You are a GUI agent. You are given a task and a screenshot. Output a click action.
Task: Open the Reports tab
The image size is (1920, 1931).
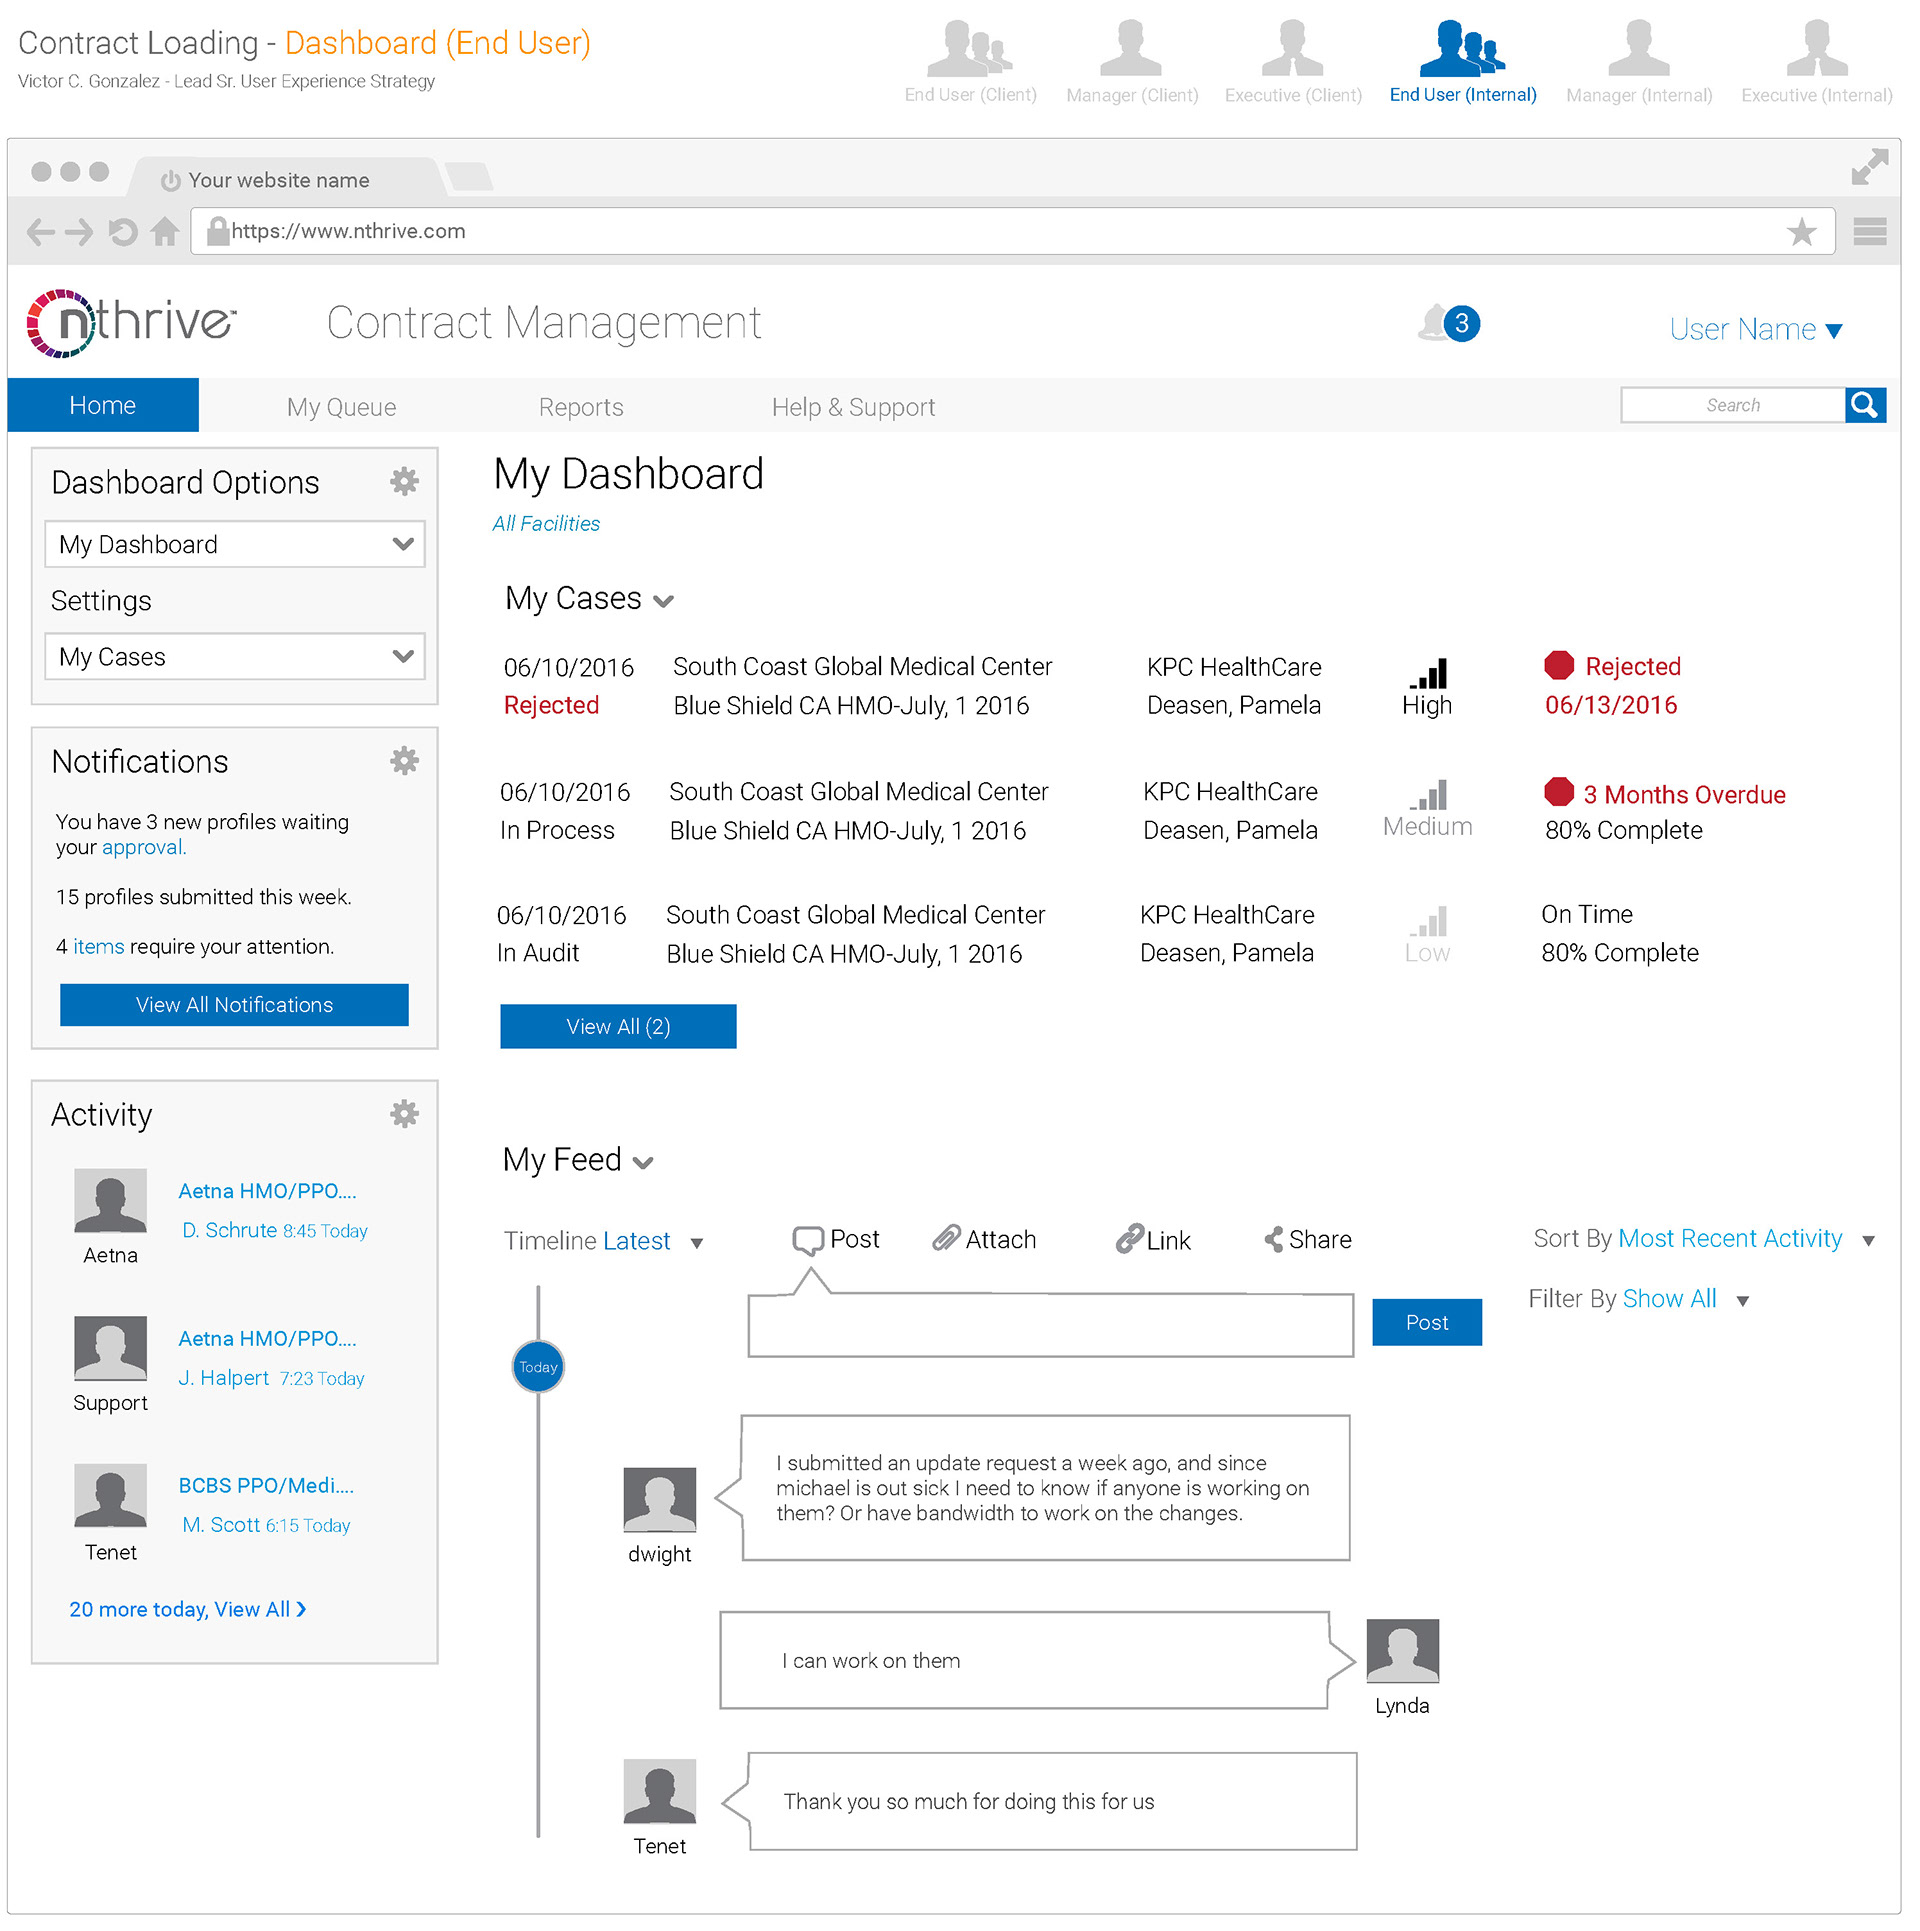click(580, 407)
